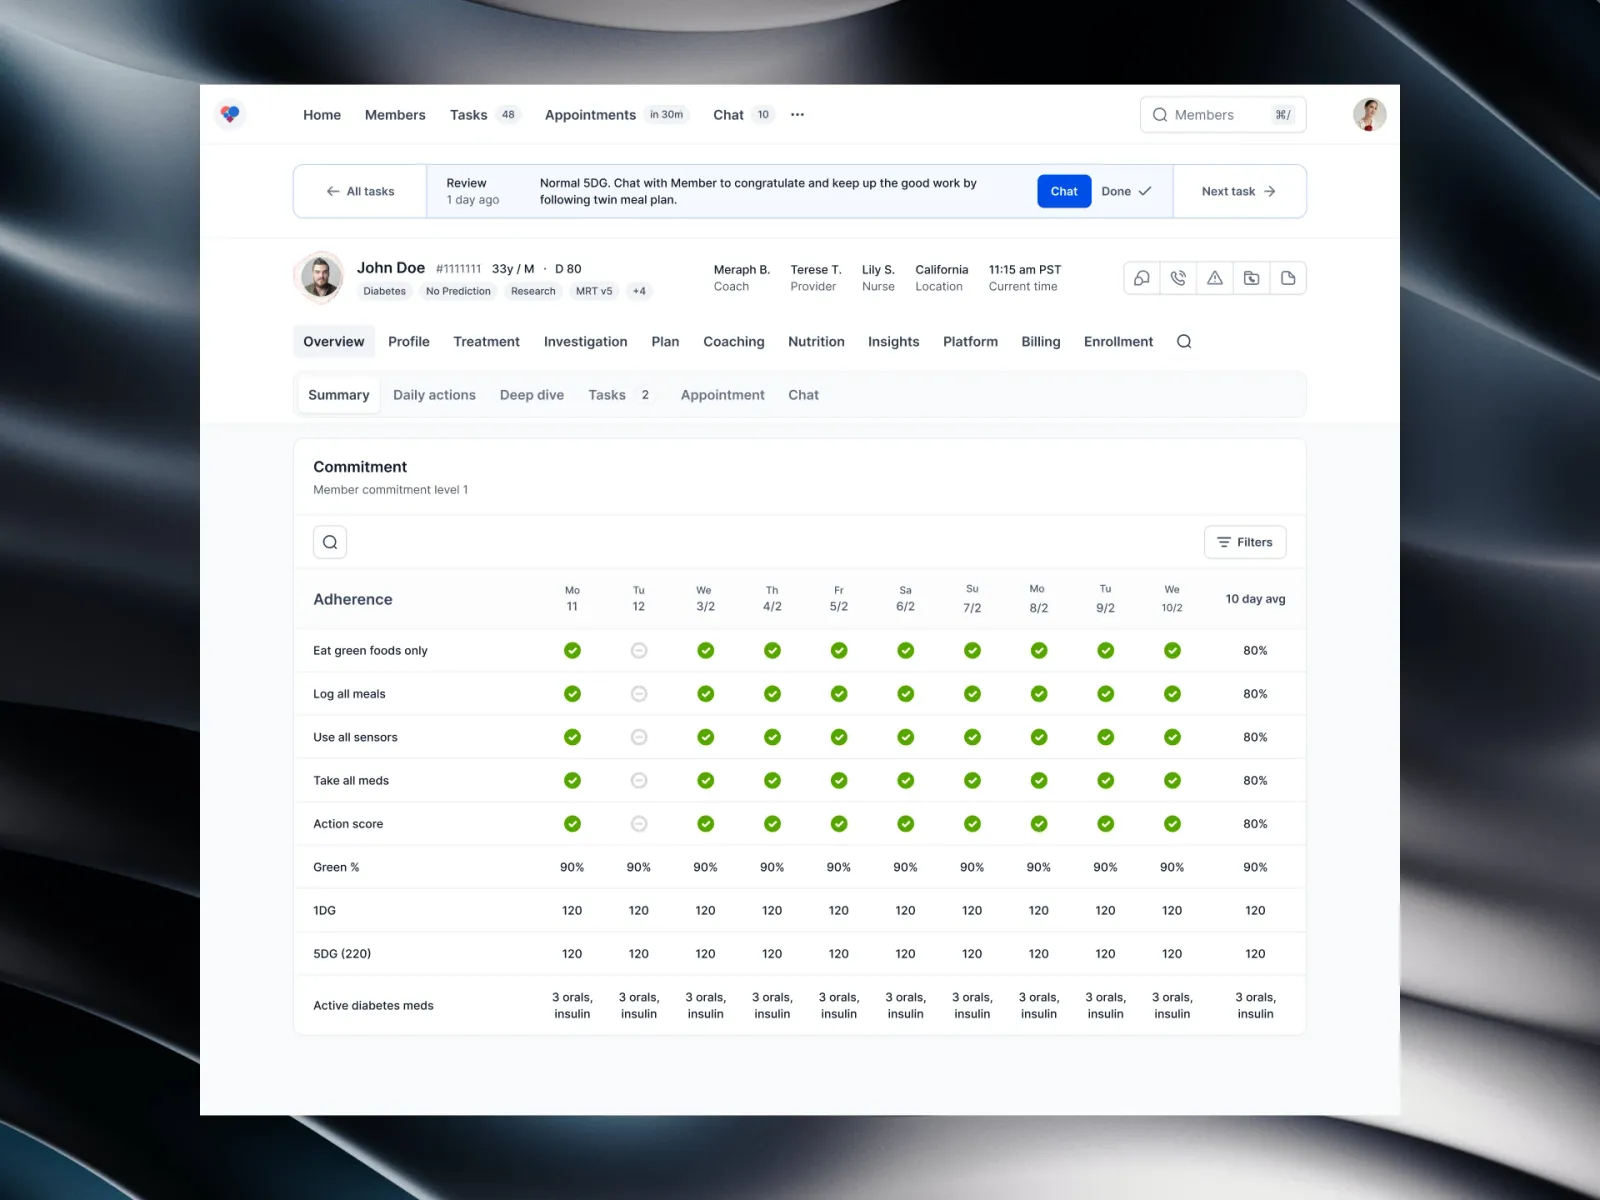Screen dimensions: 1600x1200
Task: Toggle Log all meals empty mark for Tu 12
Action: coord(639,694)
